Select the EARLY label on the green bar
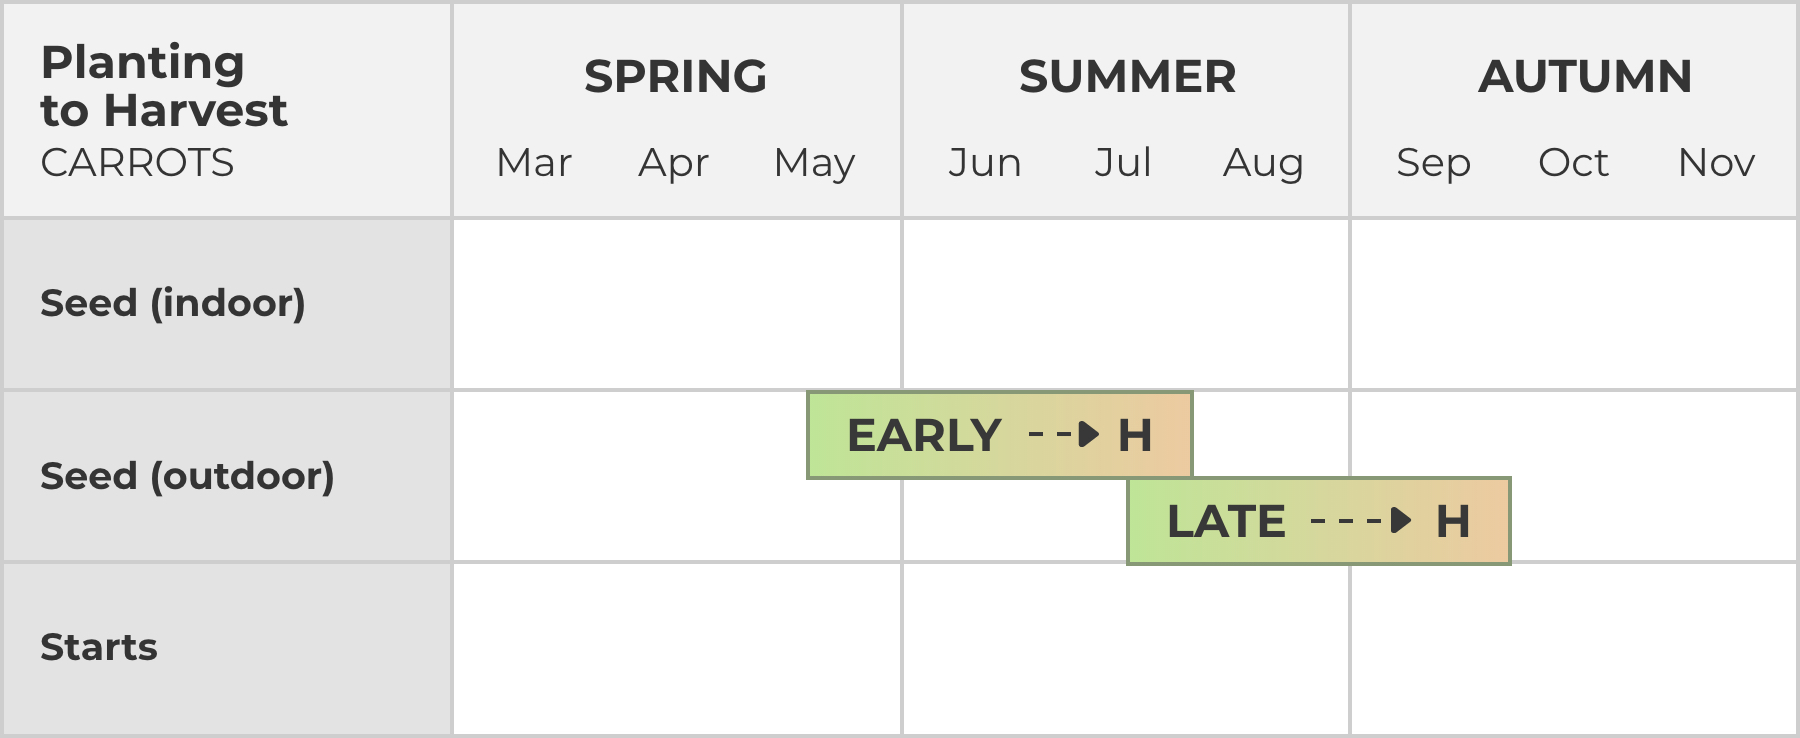Viewport: 1800px width, 738px height. [x=924, y=435]
